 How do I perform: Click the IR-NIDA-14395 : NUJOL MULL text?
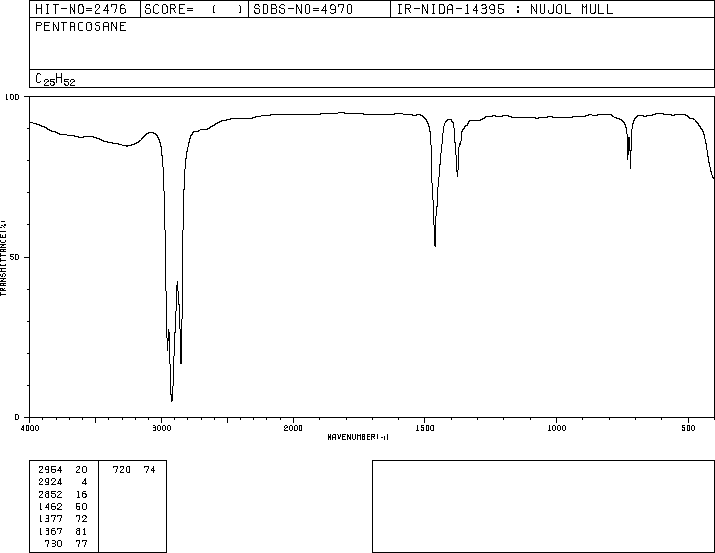pyautogui.click(x=505, y=10)
